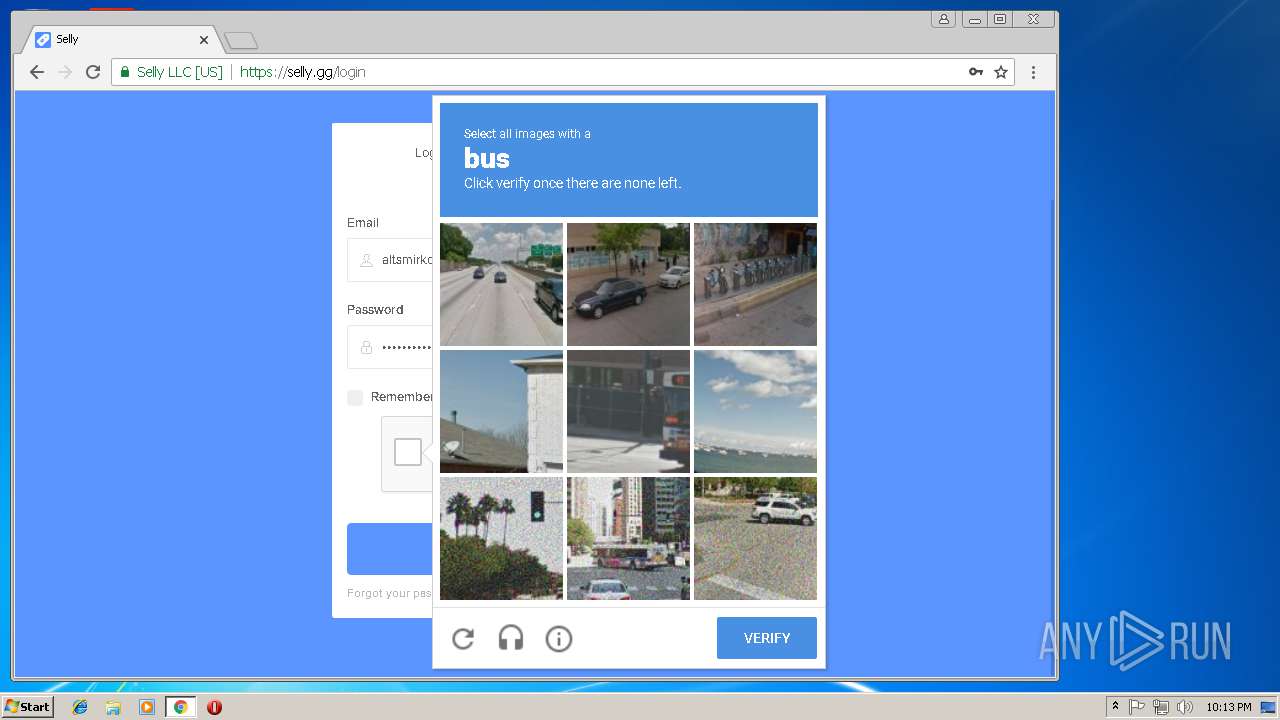
Task: Click the Chrome taskbar icon
Action: click(180, 707)
